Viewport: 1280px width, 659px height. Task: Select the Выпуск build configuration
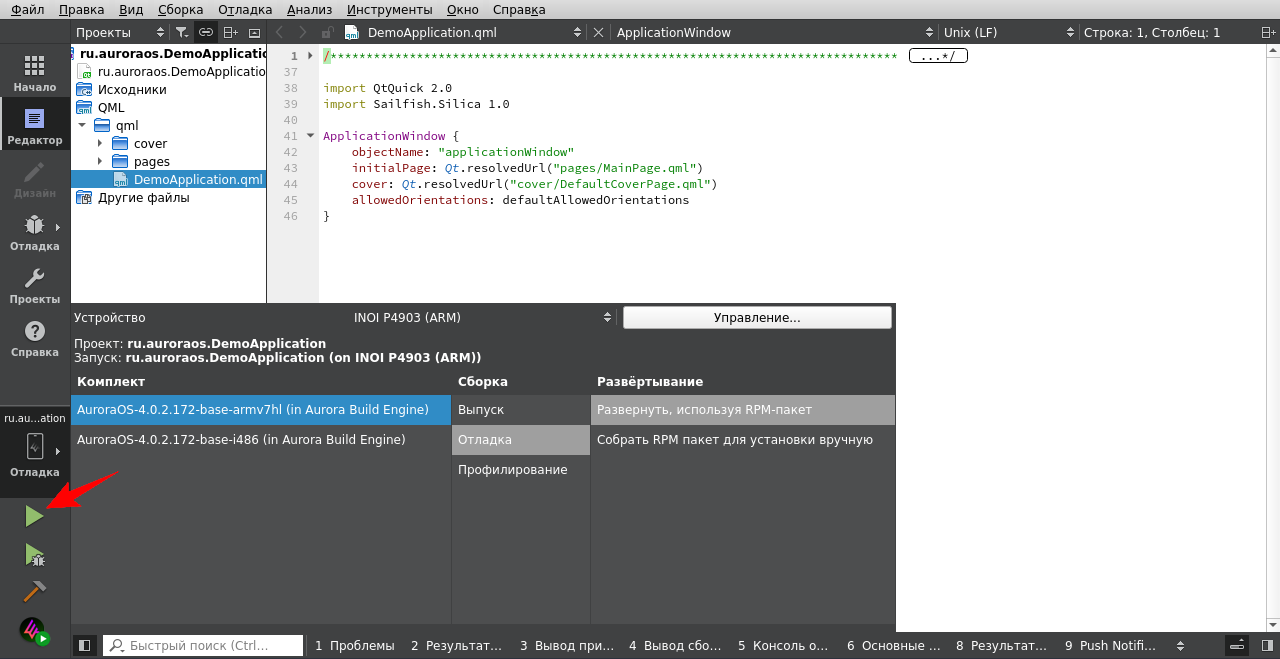coord(481,410)
